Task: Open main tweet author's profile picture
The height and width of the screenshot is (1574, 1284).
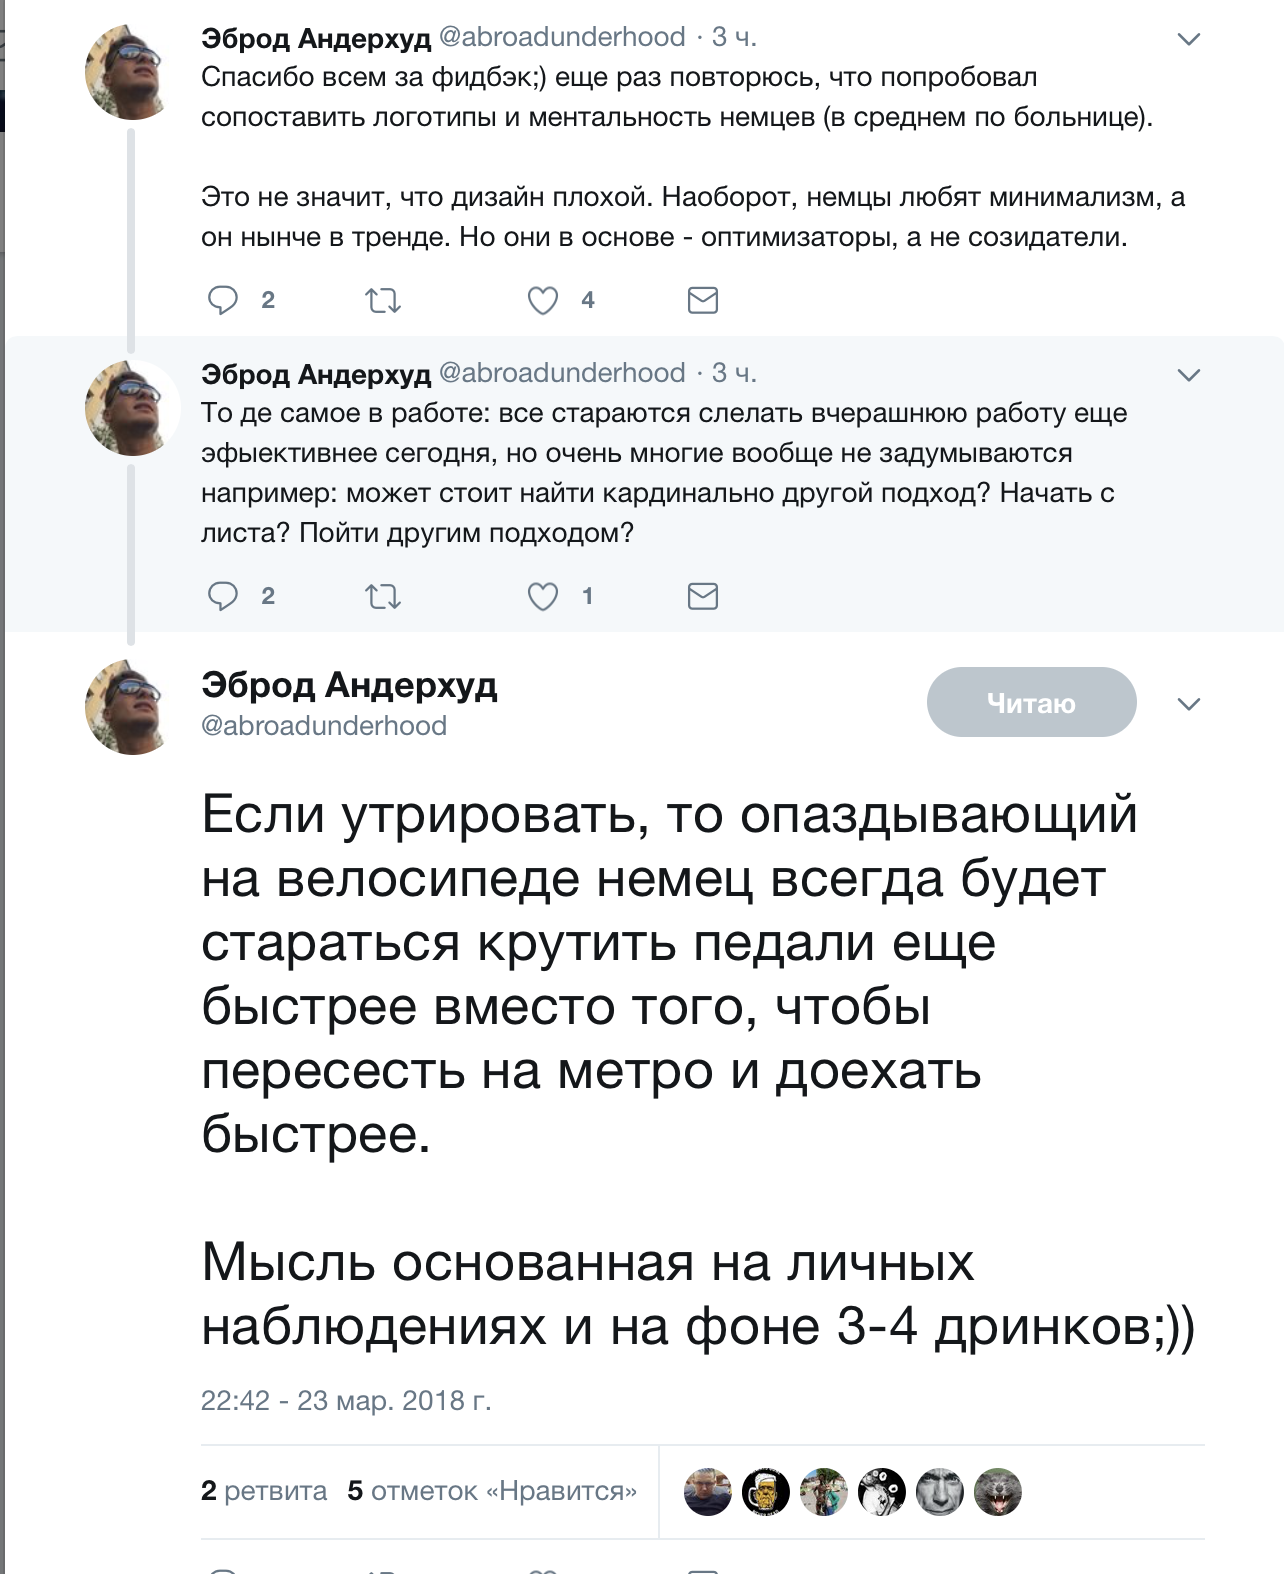Action: 132,707
